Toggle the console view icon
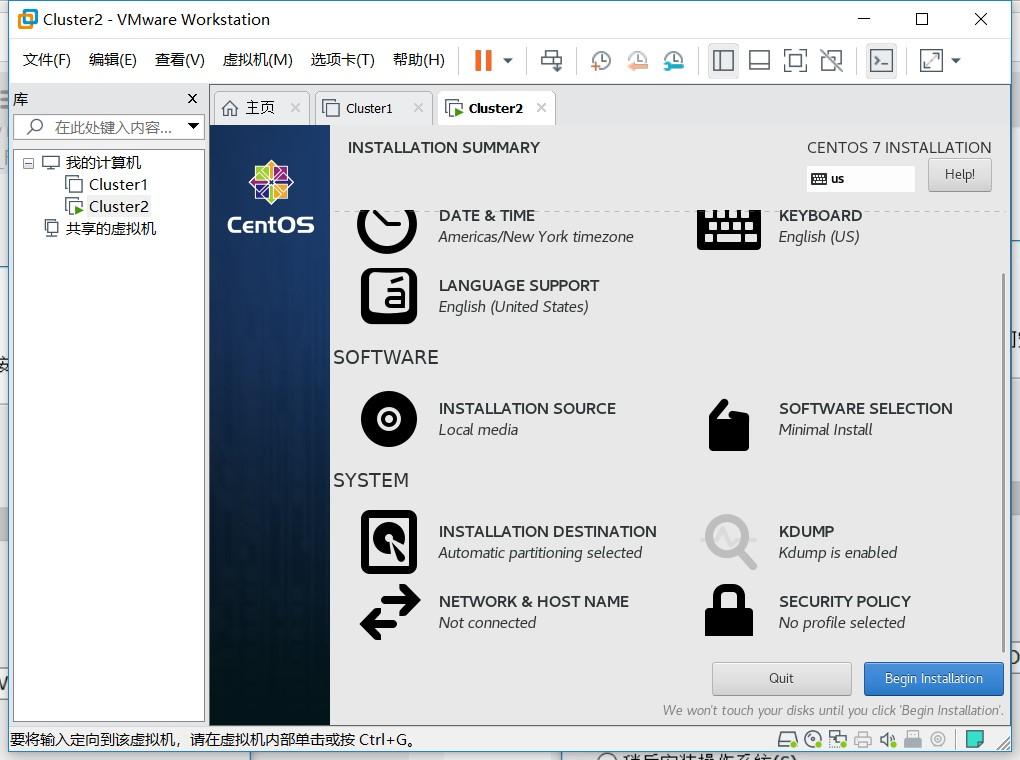This screenshot has height=760, width=1020. pos(881,61)
